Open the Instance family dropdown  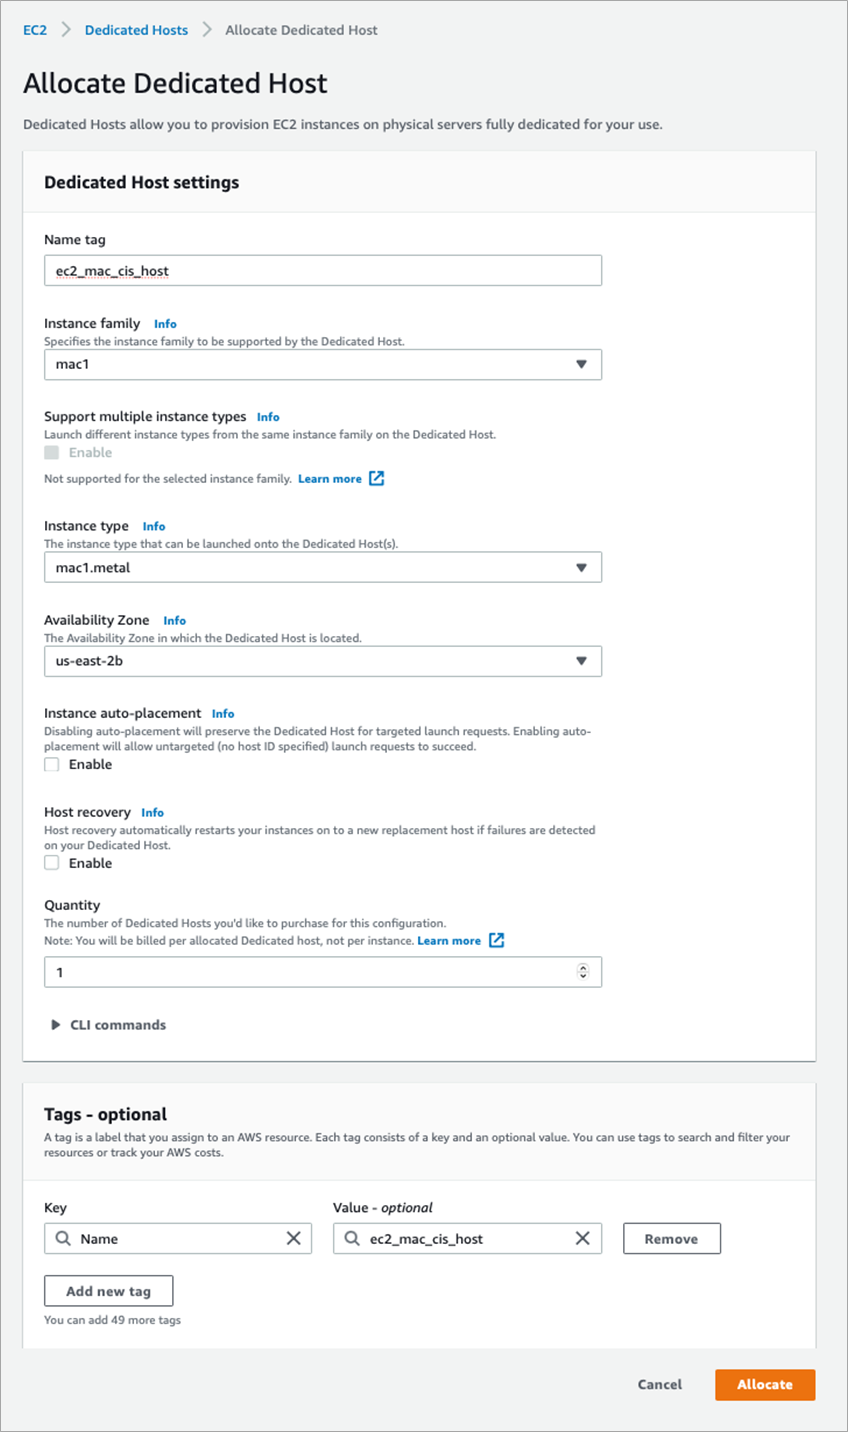[322, 365]
